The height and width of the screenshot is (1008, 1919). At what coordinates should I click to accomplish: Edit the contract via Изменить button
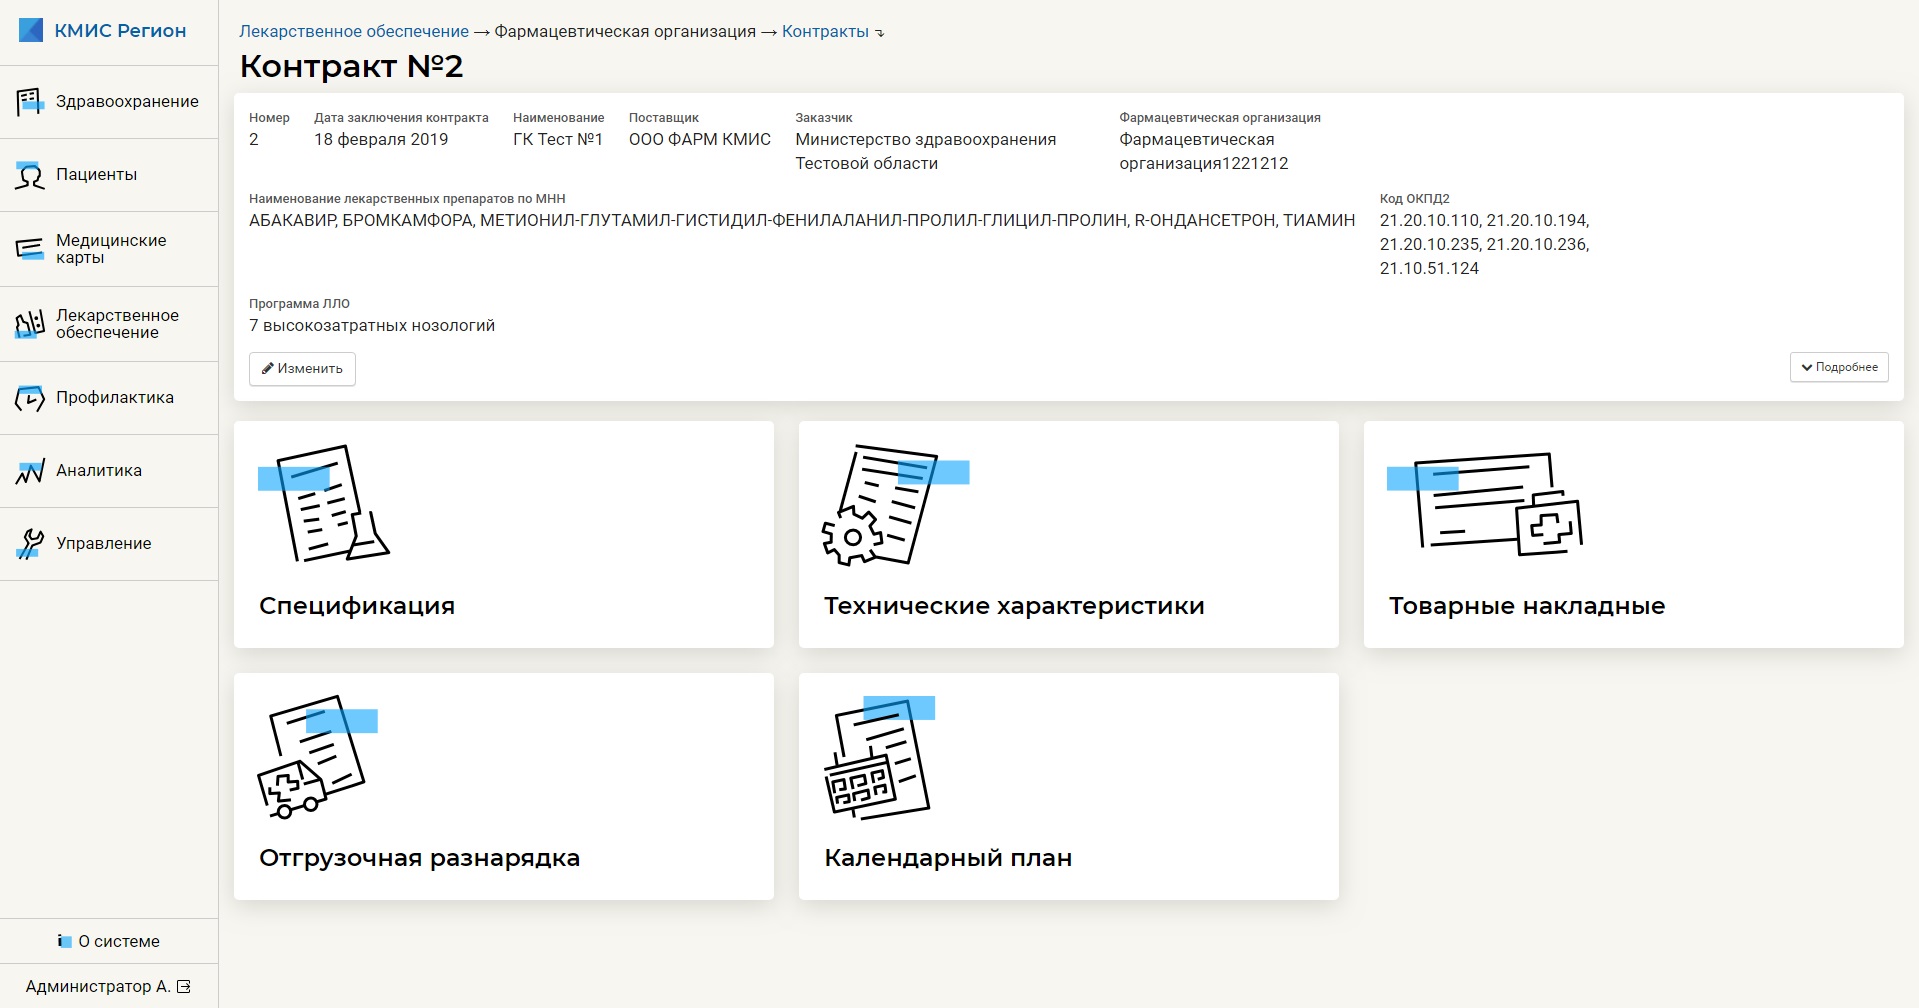click(302, 369)
